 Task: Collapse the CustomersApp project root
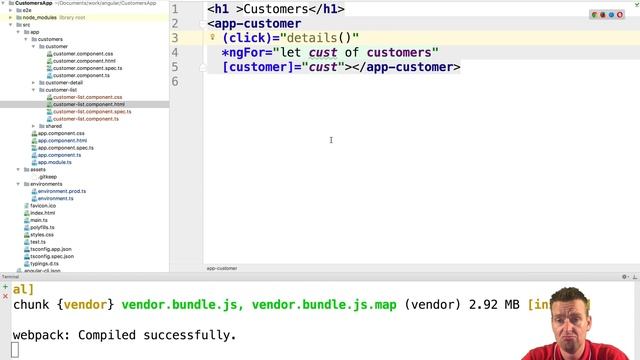click(x=3, y=3)
